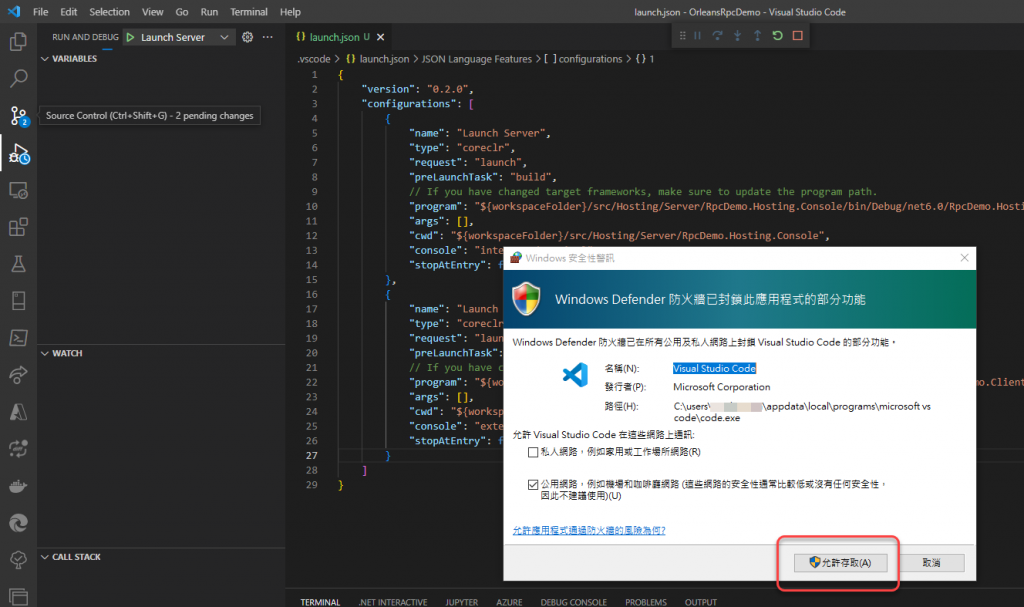This screenshot has height=607, width=1024.
Task: Open the terminal-style icon in the activity bar
Action: (18, 338)
